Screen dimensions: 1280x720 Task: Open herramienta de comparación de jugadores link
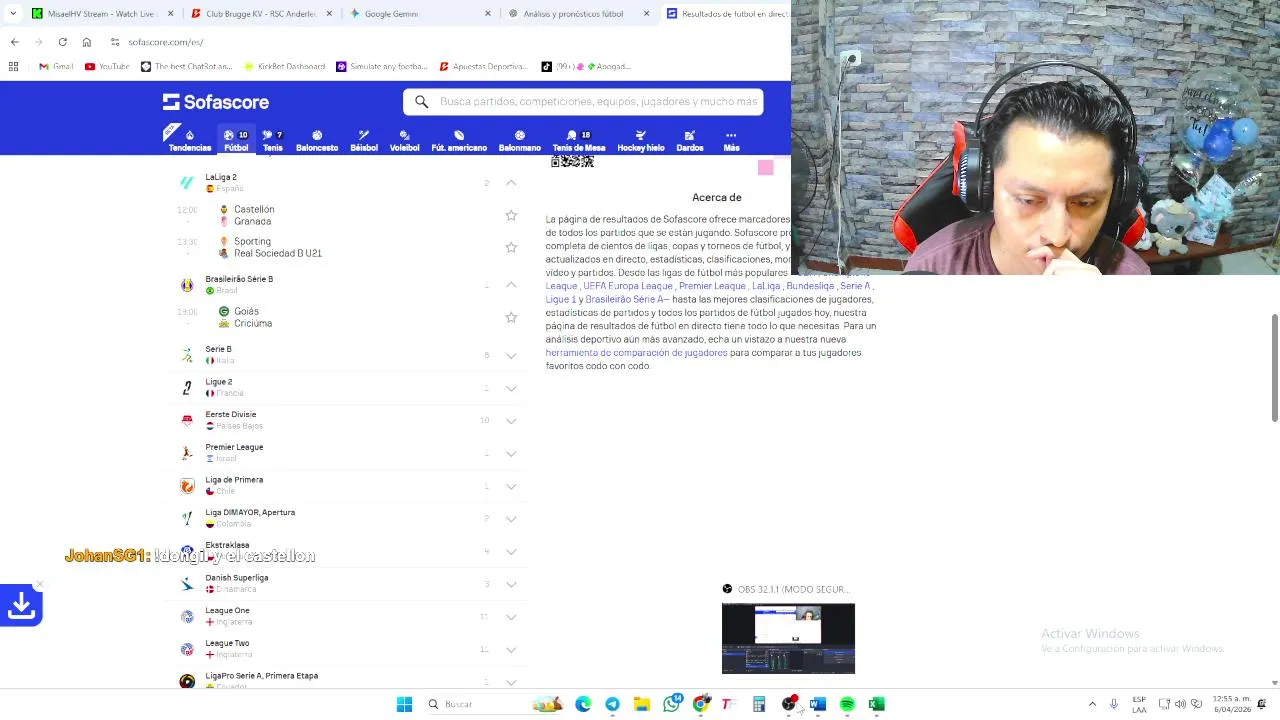(x=636, y=353)
